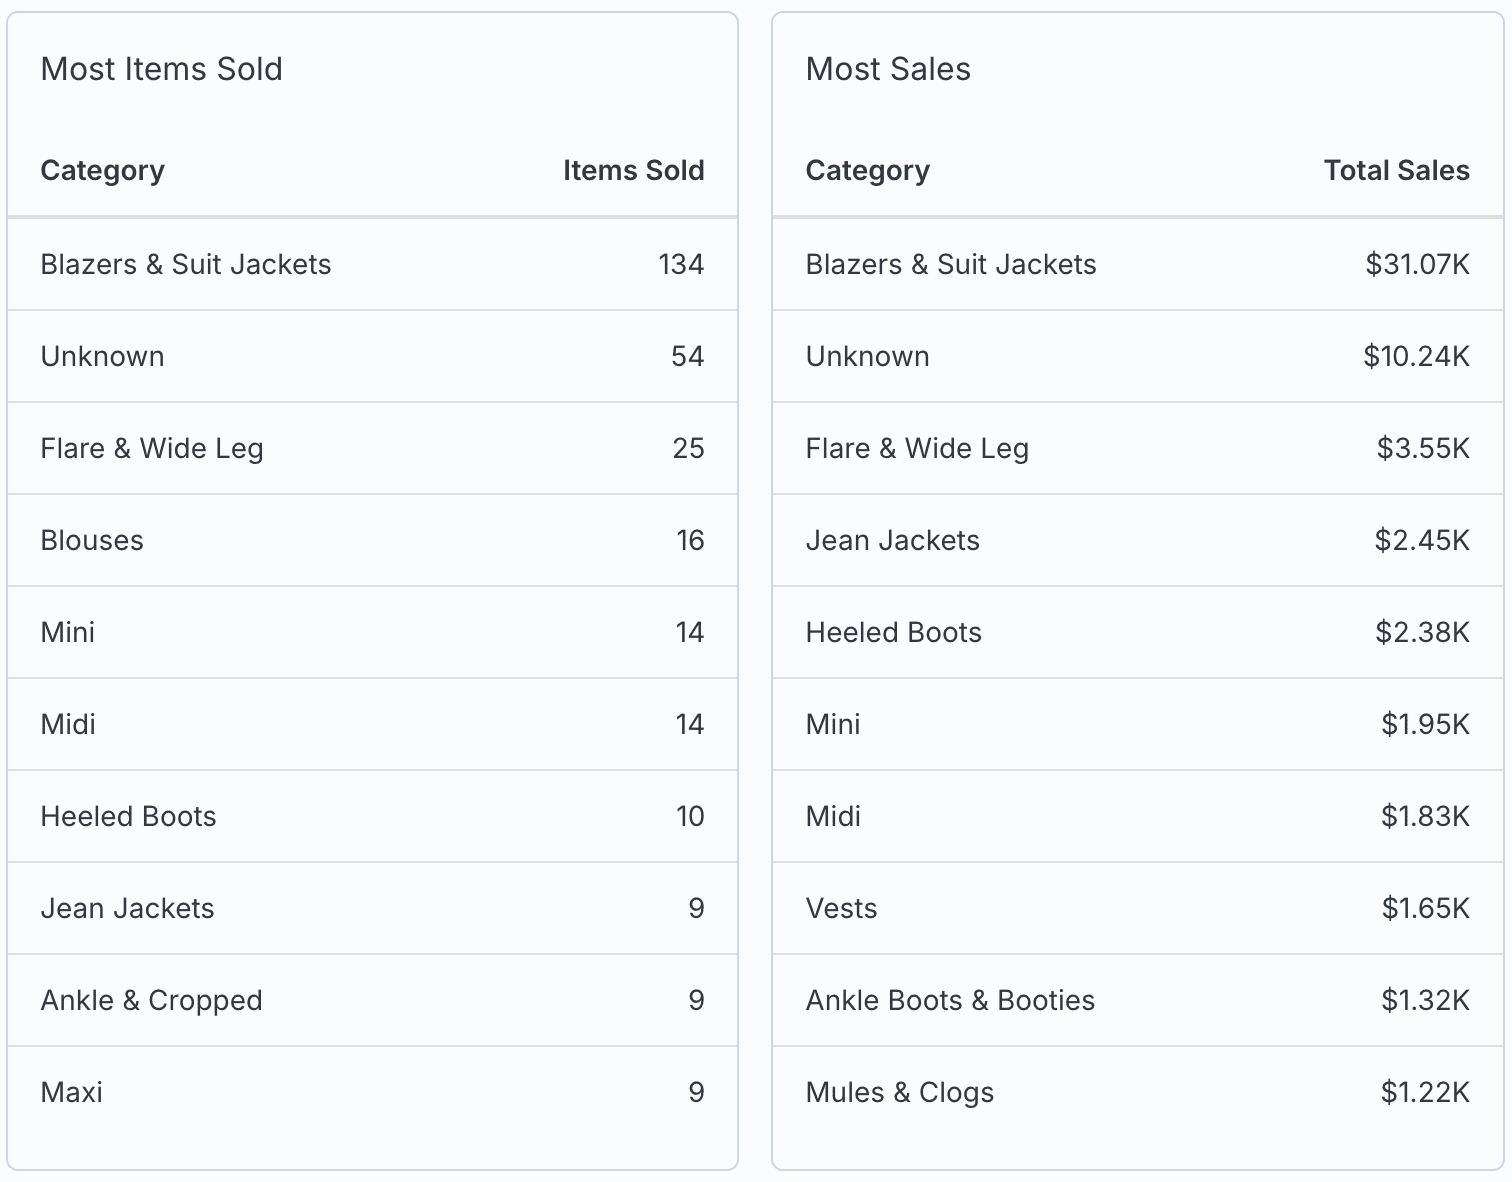Select Category header in Most Sales
Image resolution: width=1512 pixels, height=1182 pixels.
tap(867, 170)
